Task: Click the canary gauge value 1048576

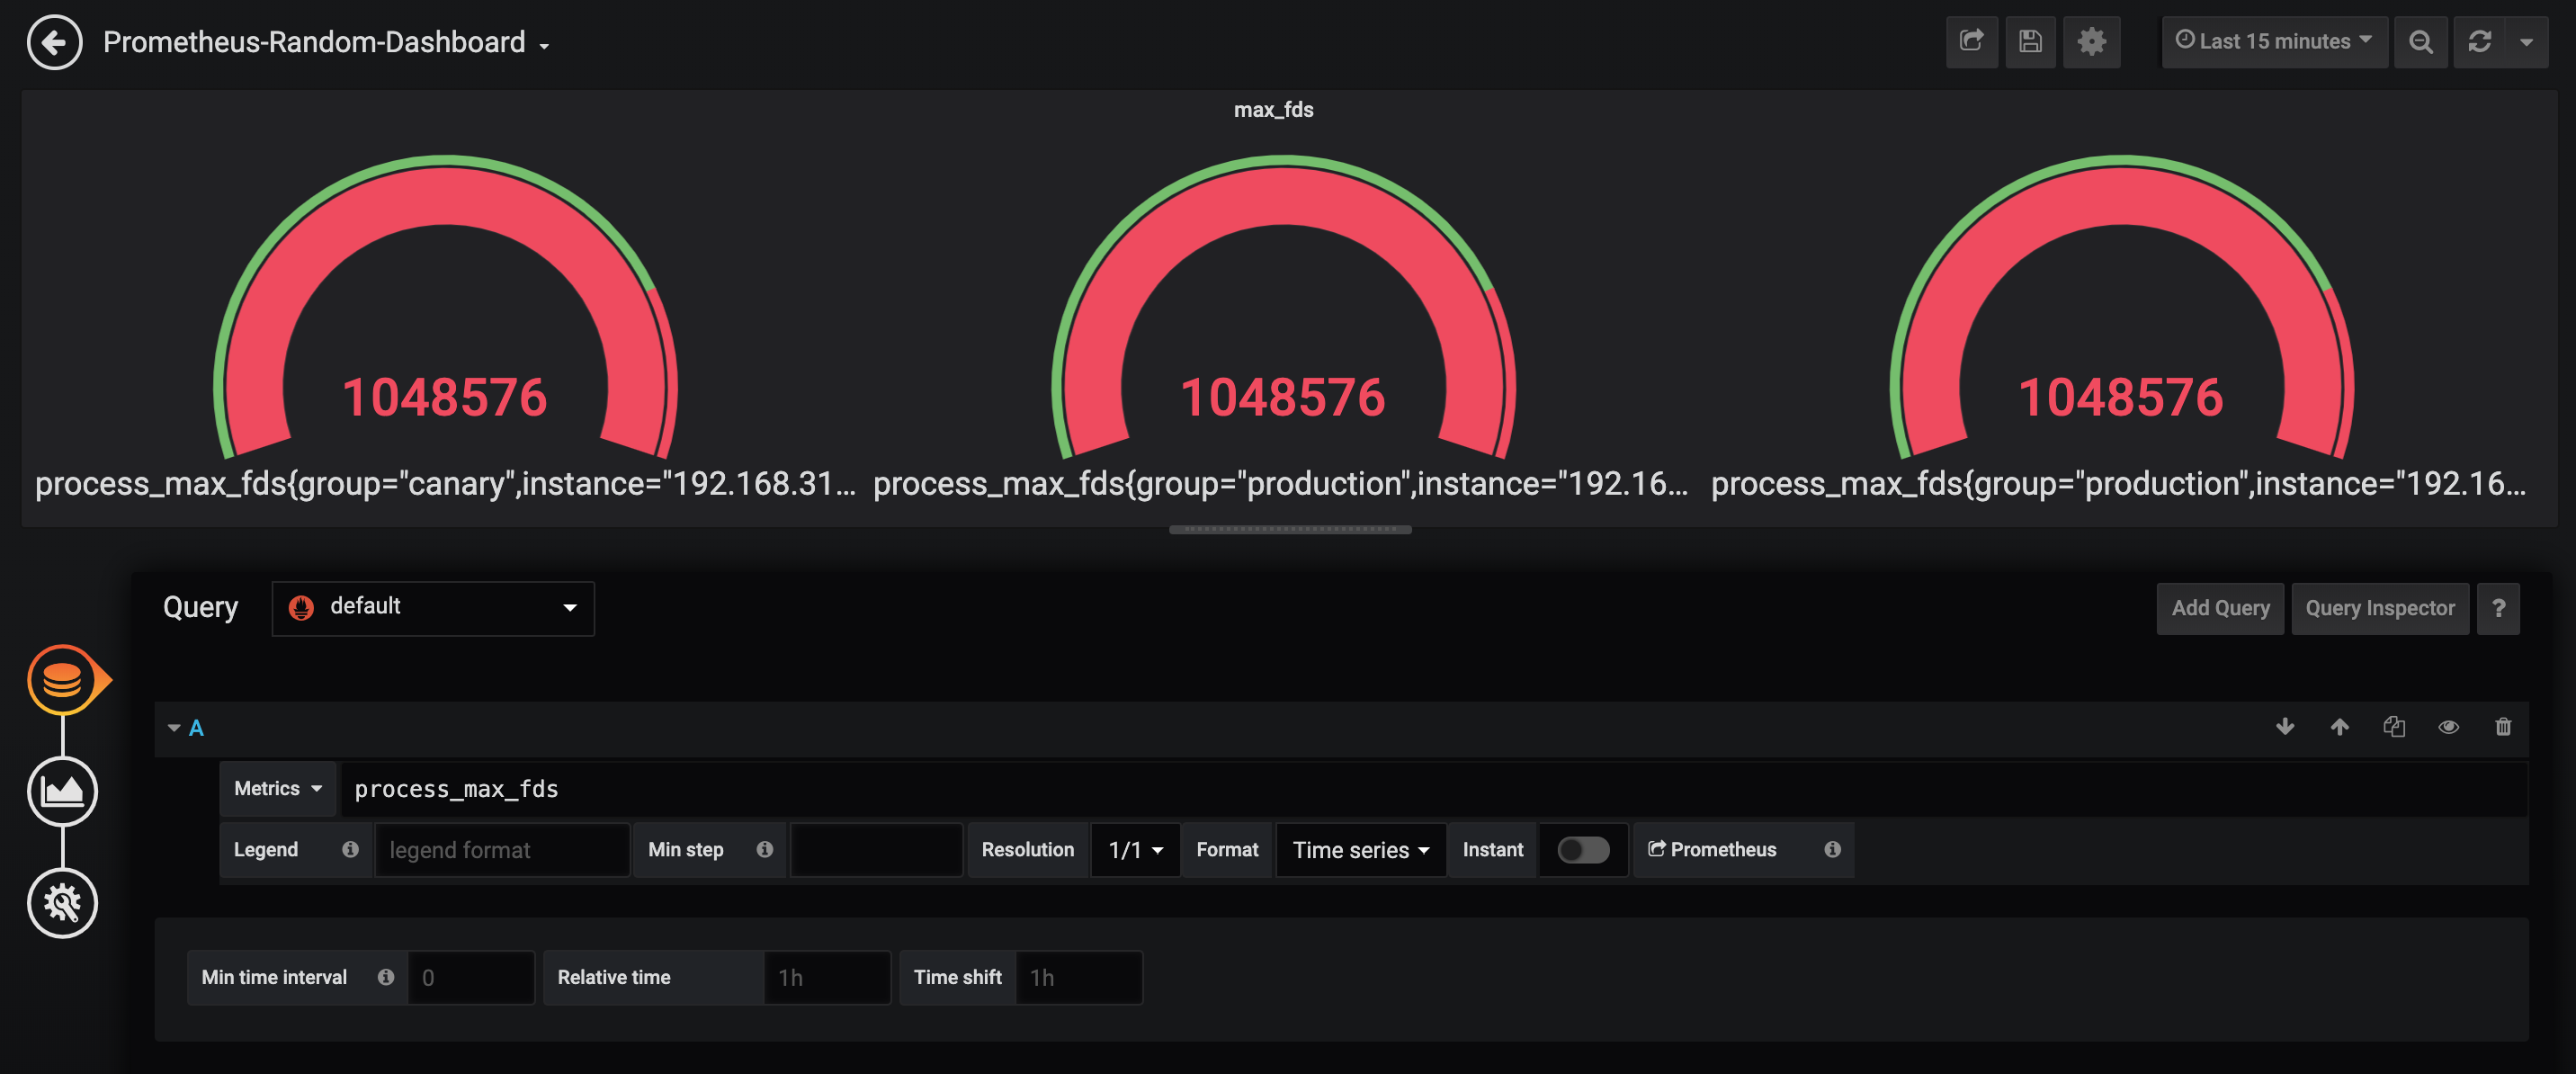Action: click(445, 397)
